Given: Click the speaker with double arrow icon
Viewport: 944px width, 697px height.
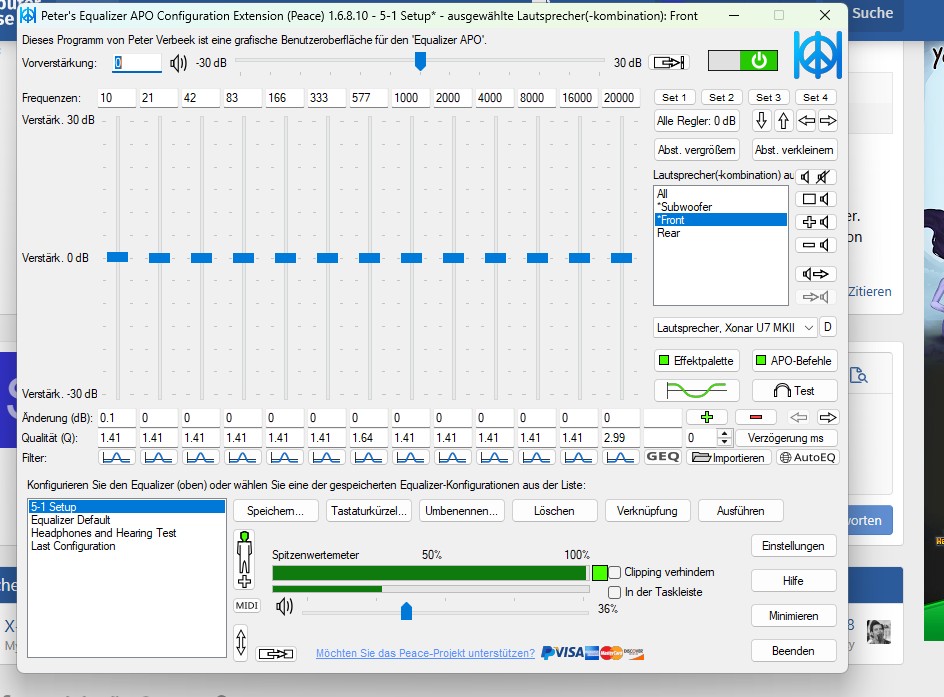Looking at the screenshot, I should (x=816, y=274).
